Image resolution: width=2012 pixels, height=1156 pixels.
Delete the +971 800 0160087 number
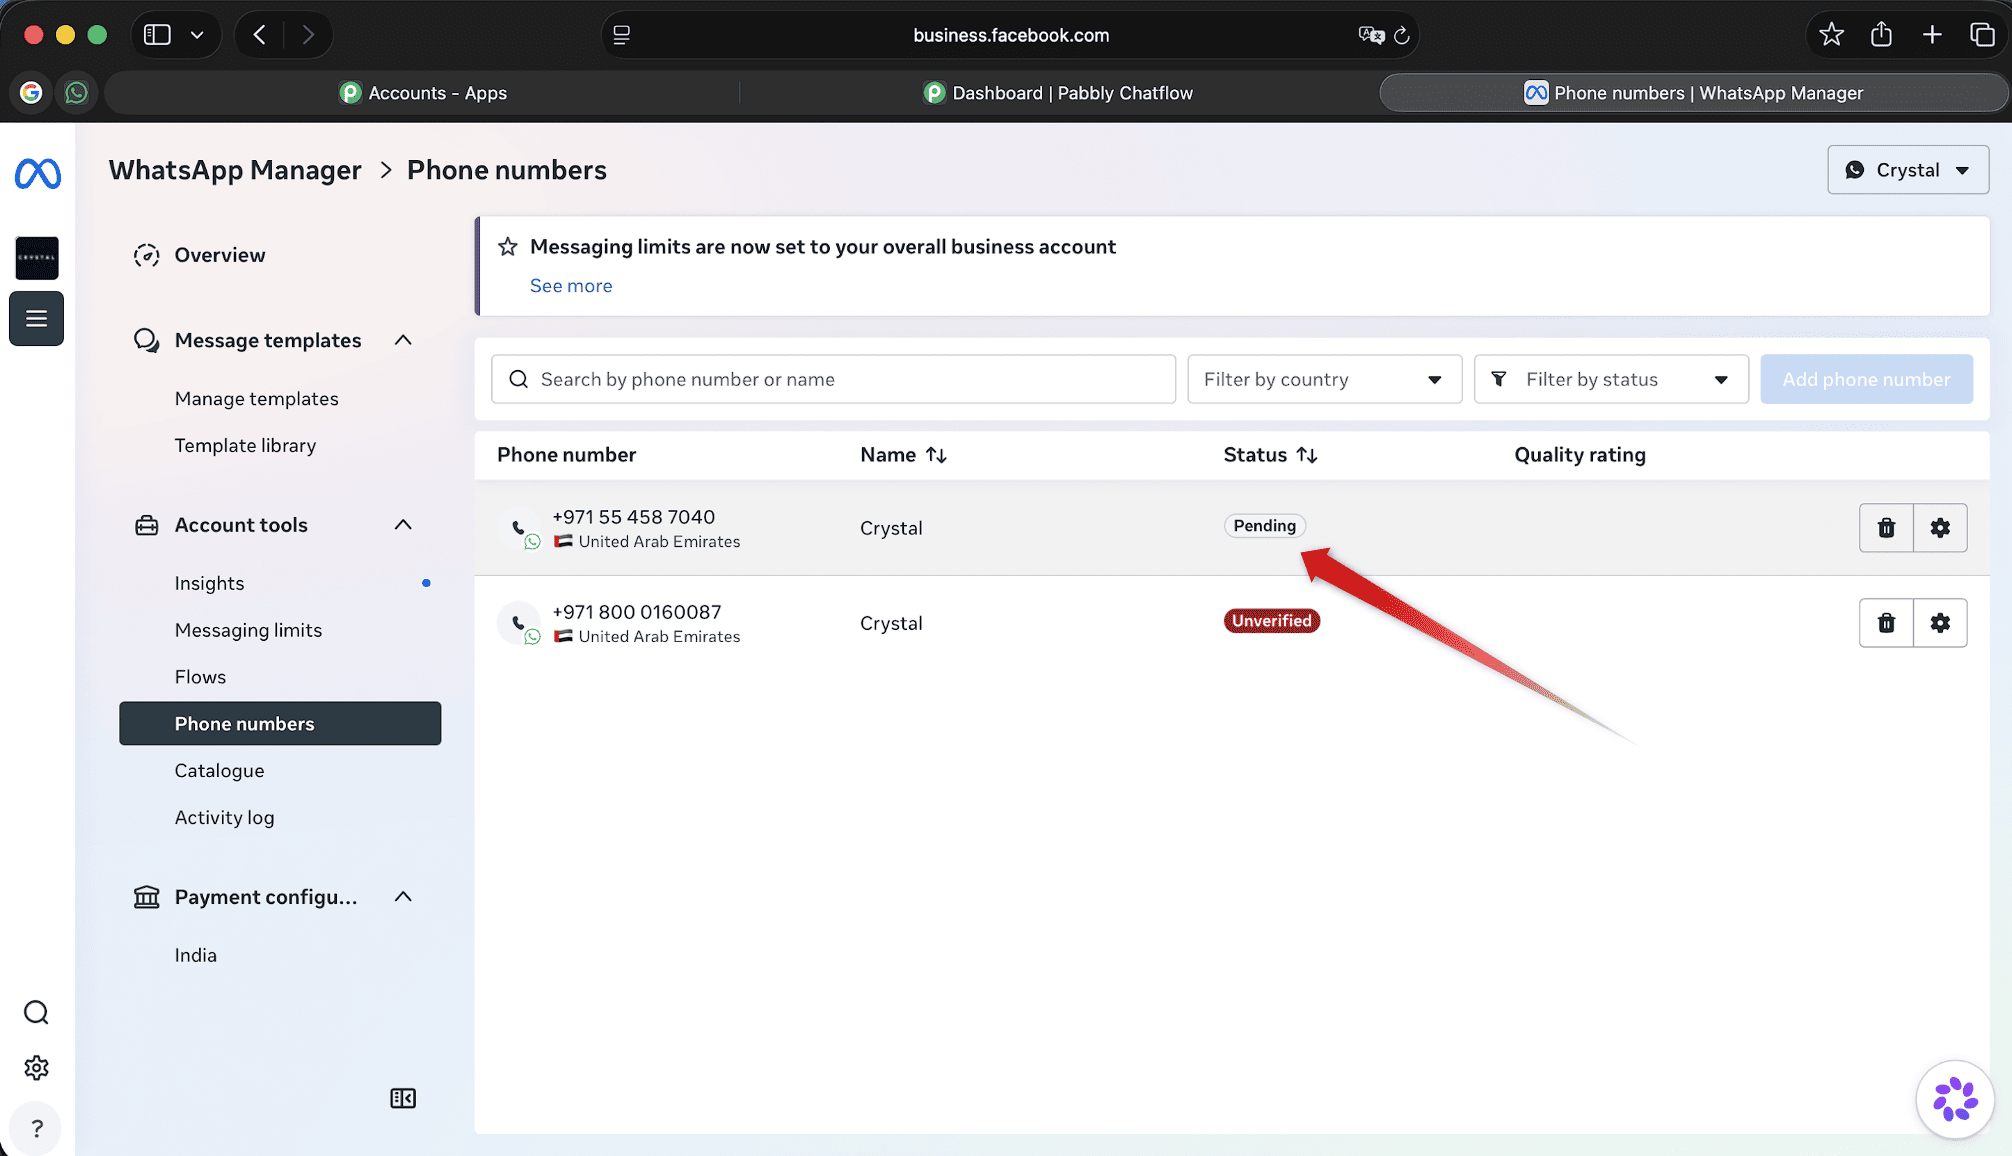coord(1886,623)
